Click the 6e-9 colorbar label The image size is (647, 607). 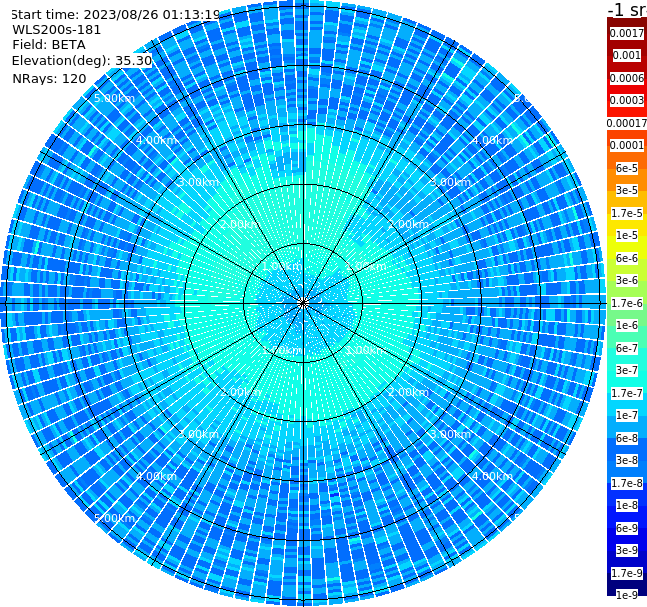coord(627,528)
